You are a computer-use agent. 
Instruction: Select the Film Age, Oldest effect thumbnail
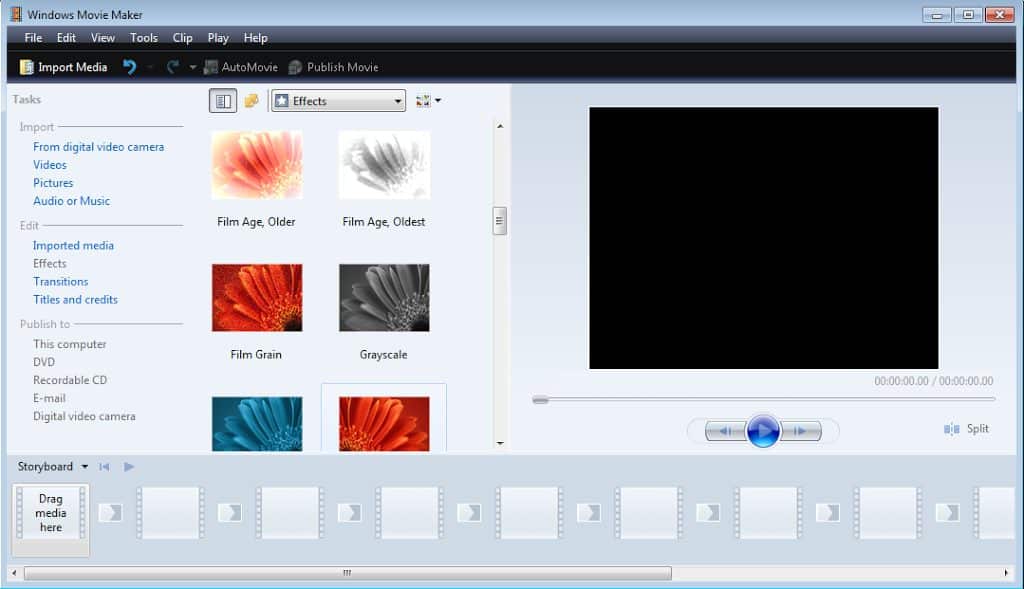point(384,165)
